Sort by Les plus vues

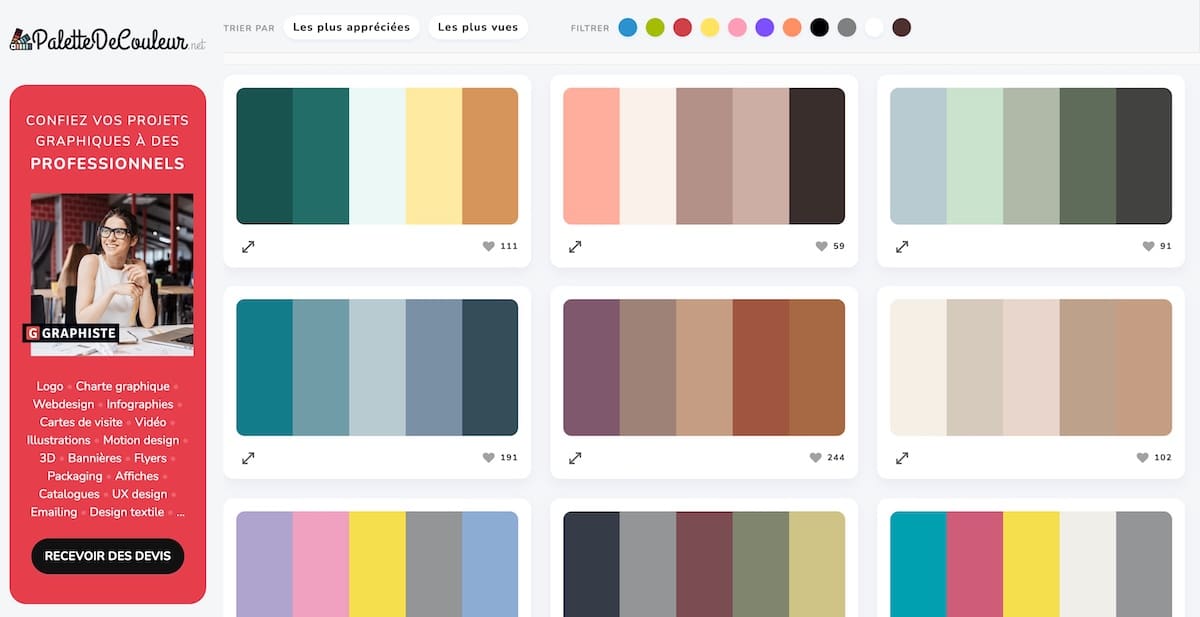[478, 27]
